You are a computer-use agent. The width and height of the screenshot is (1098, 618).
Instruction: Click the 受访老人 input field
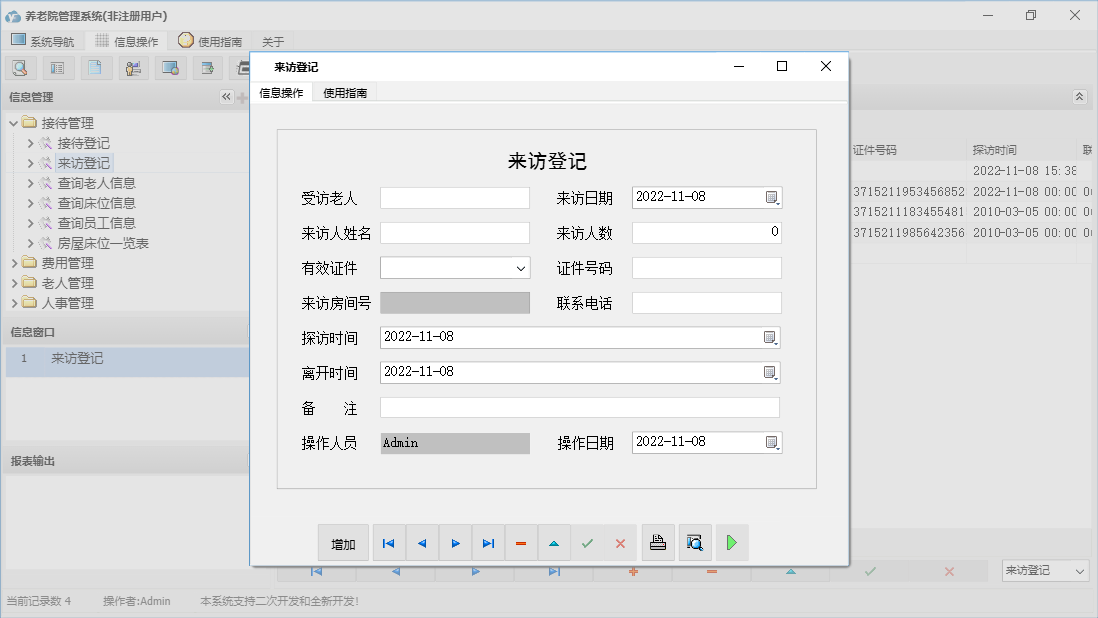pyautogui.click(x=455, y=197)
